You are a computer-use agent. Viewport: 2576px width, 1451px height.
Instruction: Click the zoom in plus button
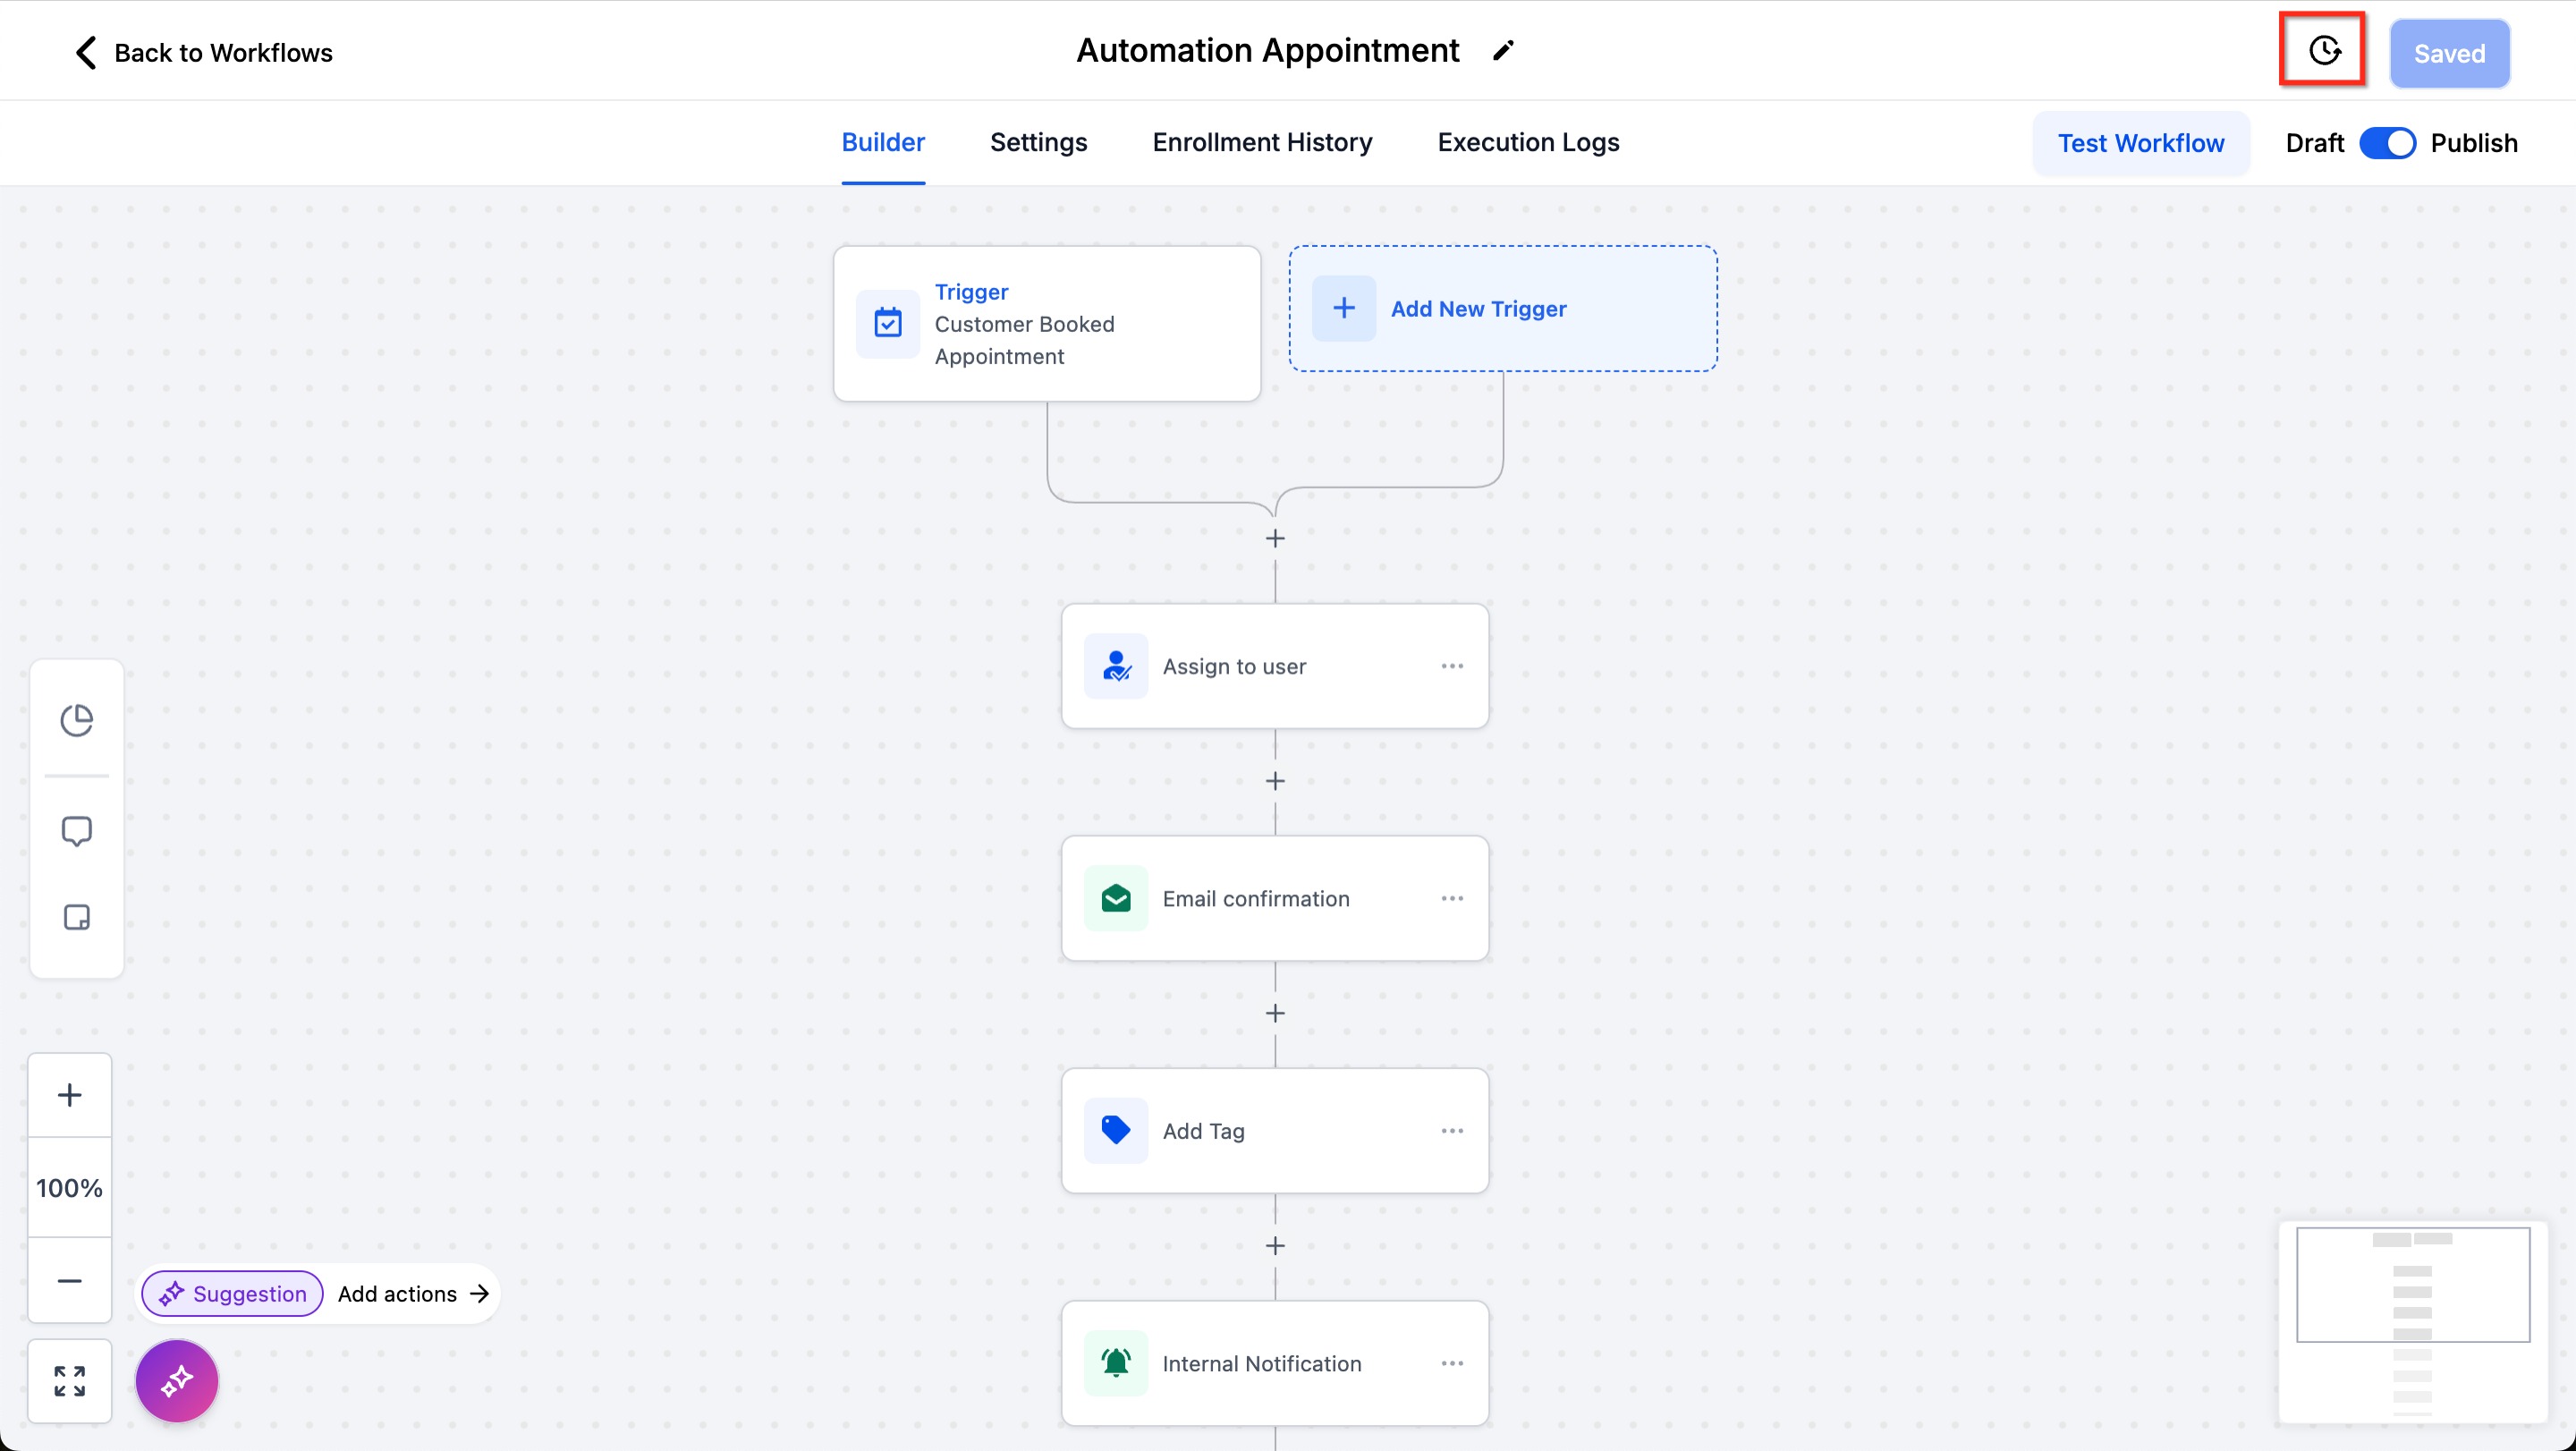[x=69, y=1095]
